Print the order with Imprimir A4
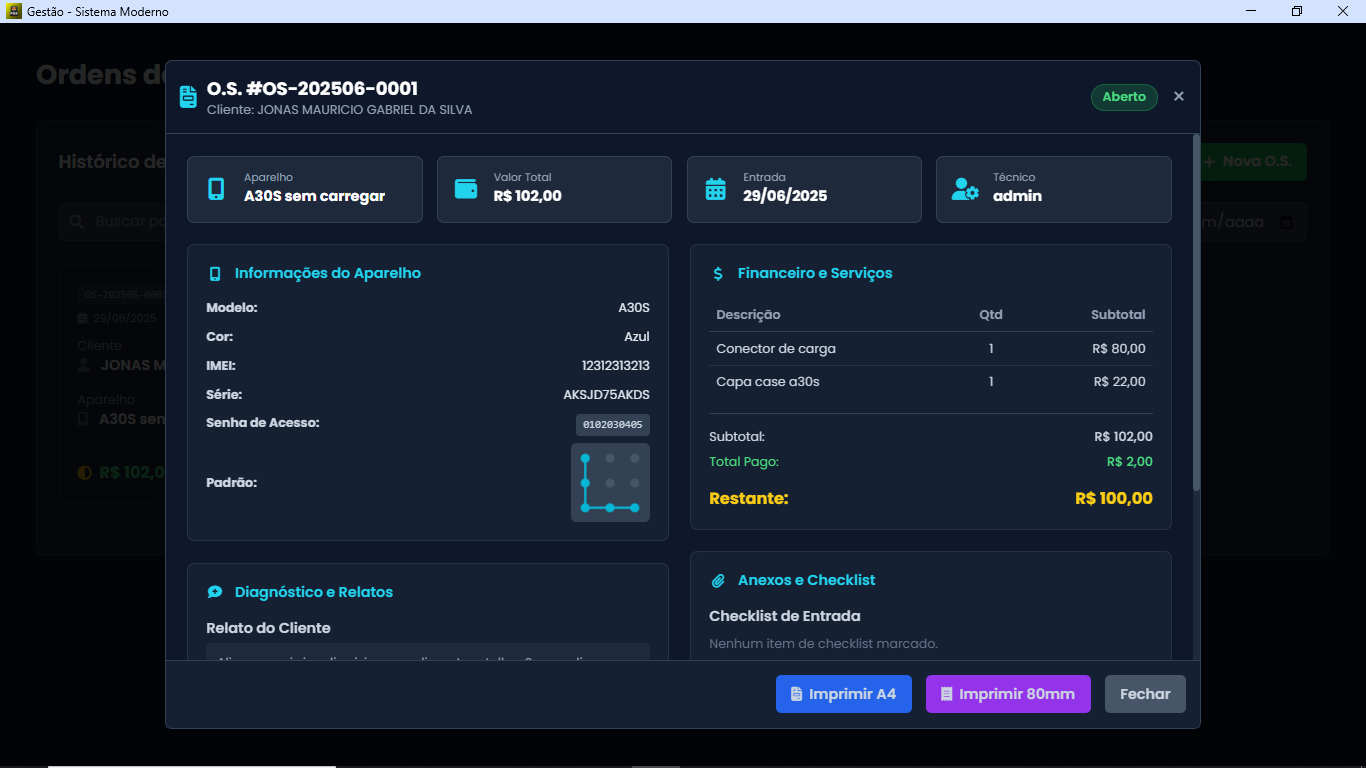Screen dimensions: 1366x768 click(843, 694)
